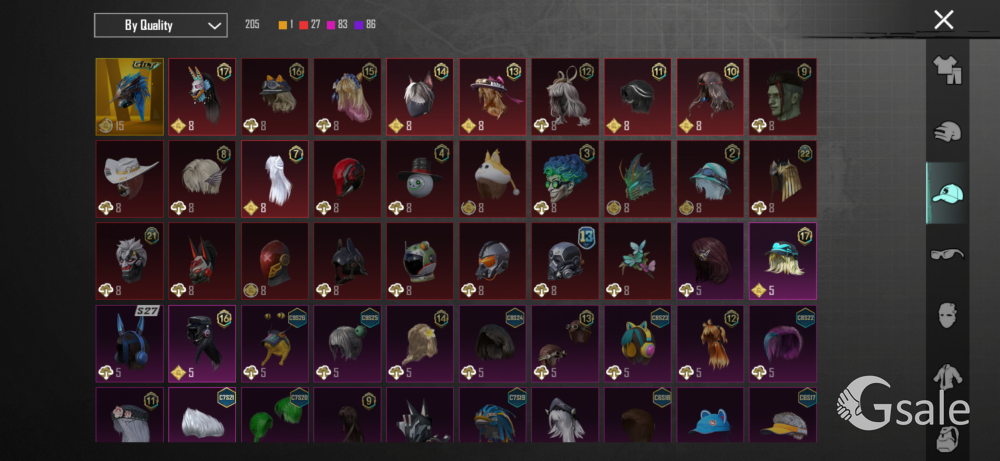Viewport: 1000px width, 461px height.
Task: Choose the blue bear-ear cap item
Action: (x=710, y=414)
